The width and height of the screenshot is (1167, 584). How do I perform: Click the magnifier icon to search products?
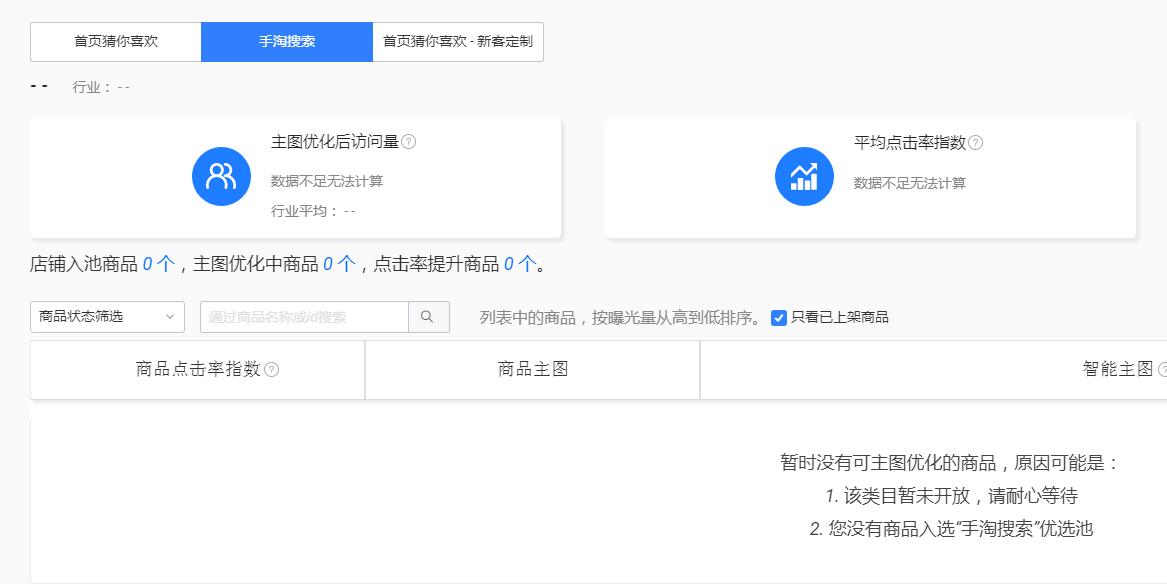pos(428,316)
